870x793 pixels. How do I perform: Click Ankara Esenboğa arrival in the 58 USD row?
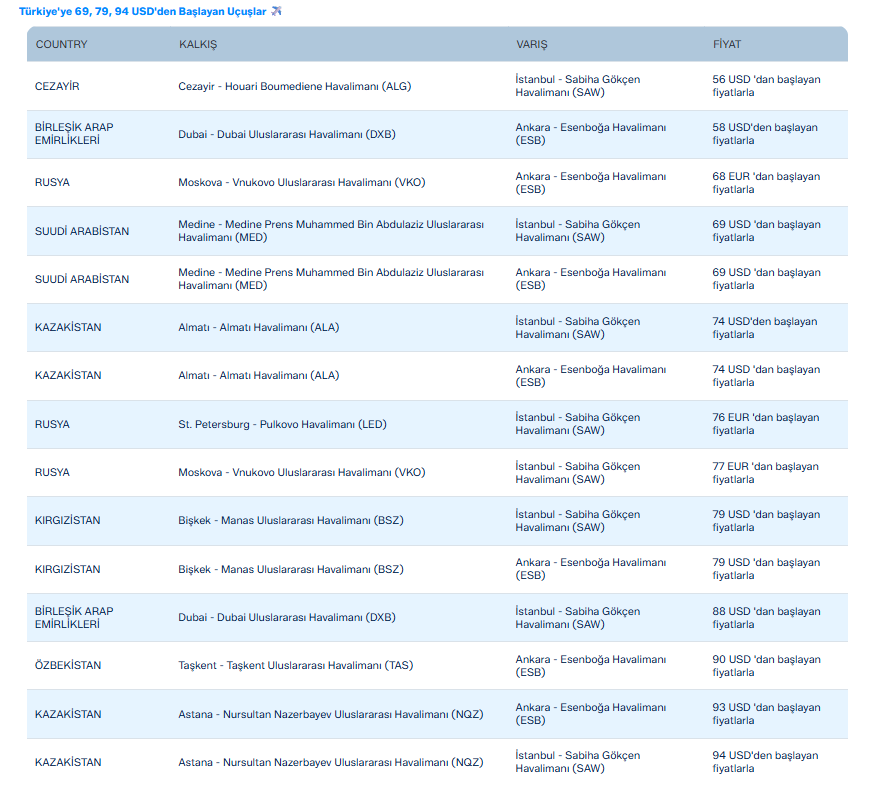coord(590,134)
